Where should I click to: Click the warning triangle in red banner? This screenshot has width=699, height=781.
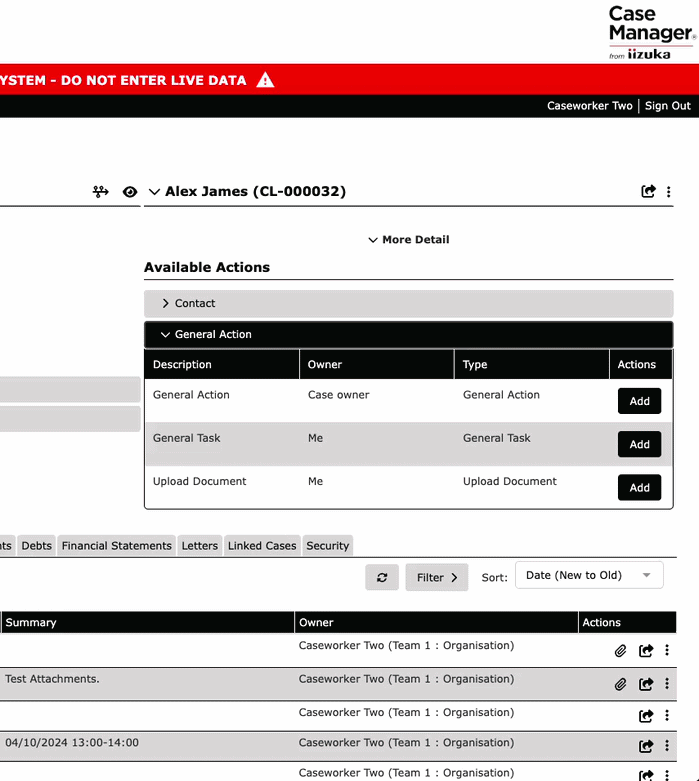coord(265,80)
